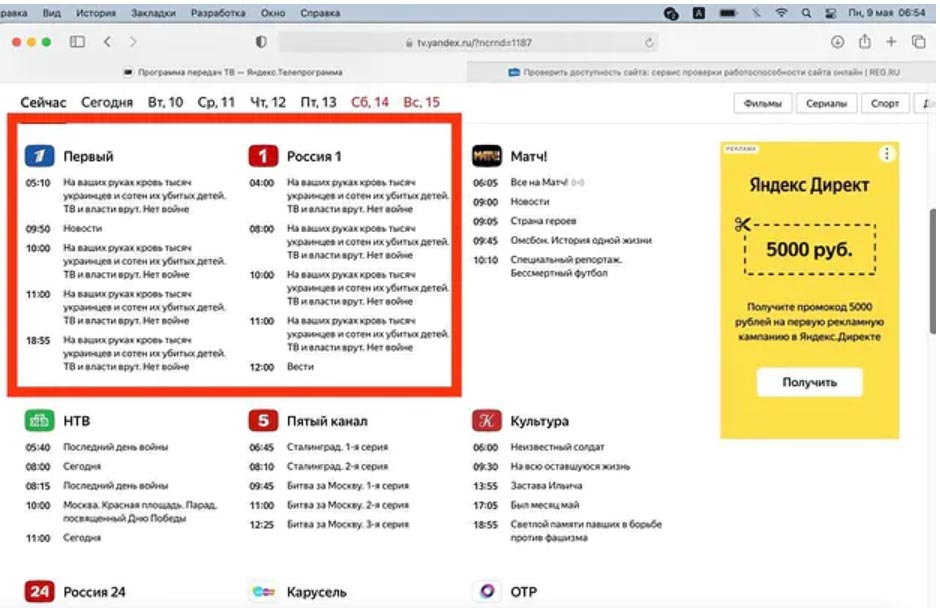Filter by Сериалы button
Image resolution: width=940 pixels, height=613 pixels.
coord(826,104)
